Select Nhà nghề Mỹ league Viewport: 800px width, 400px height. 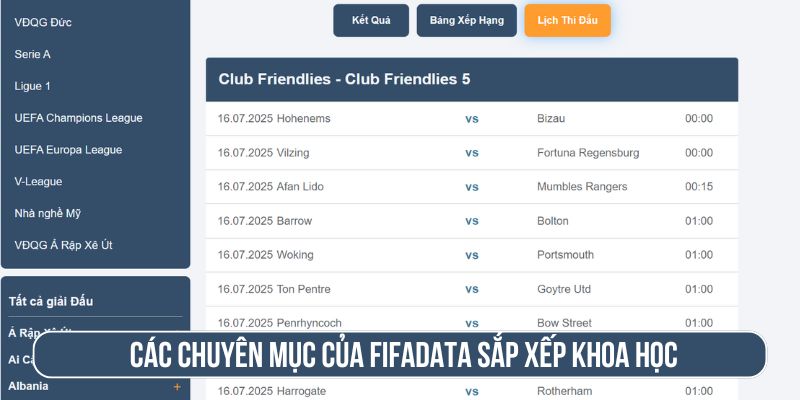[47, 213]
